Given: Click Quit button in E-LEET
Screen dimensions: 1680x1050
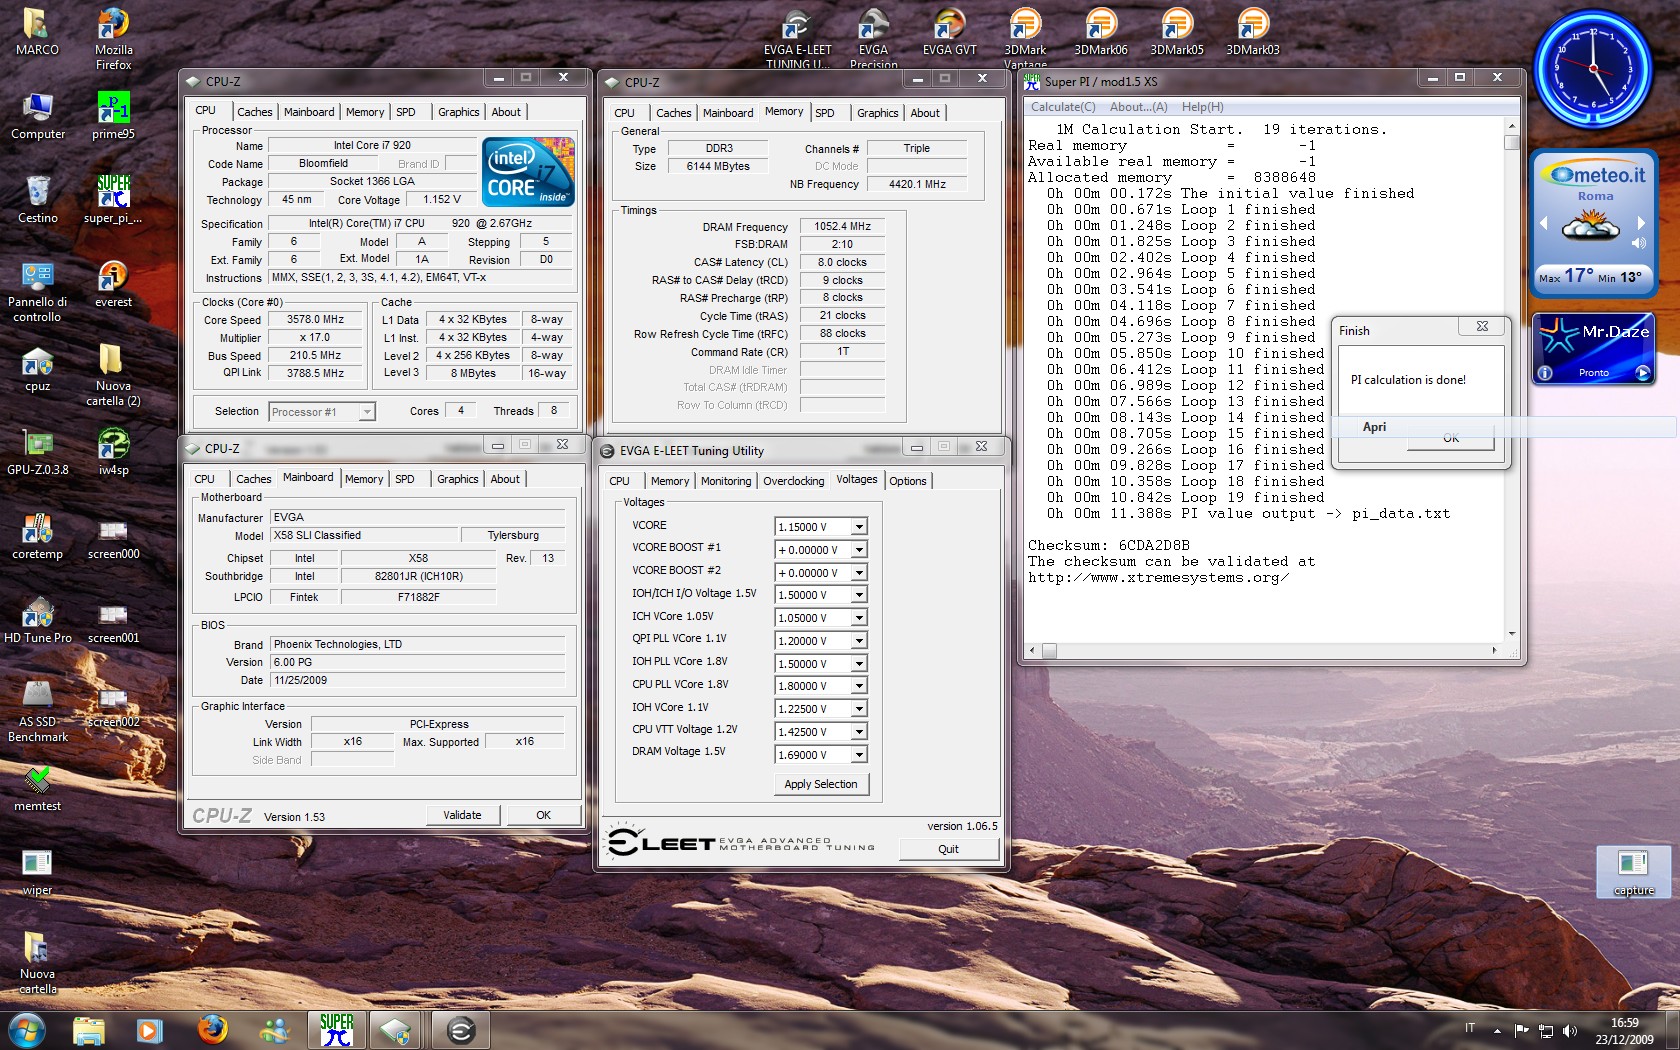Looking at the screenshot, I should coord(948,849).
